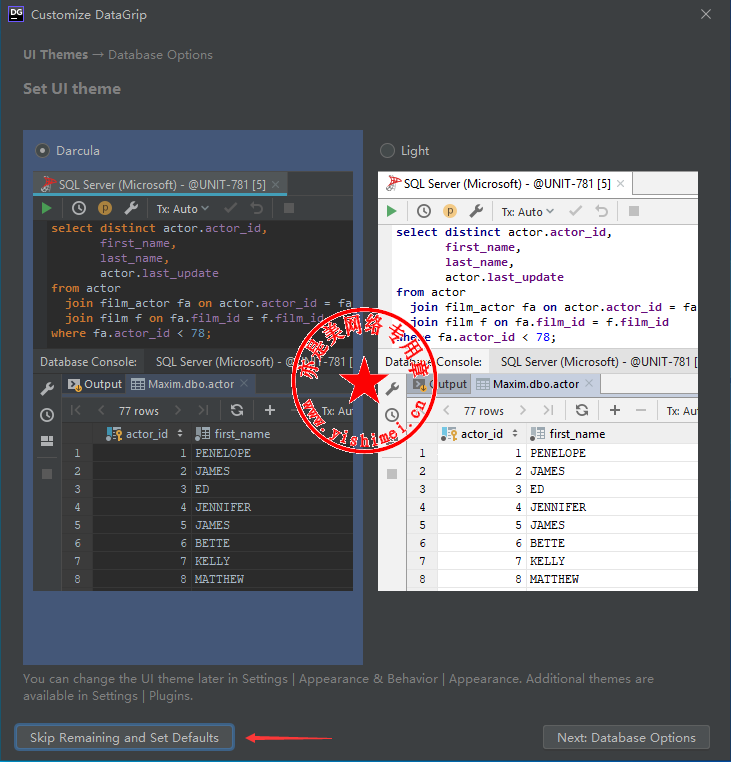Close the Customize DataGrip dialog
Viewport: 731px width, 762px height.
706,14
